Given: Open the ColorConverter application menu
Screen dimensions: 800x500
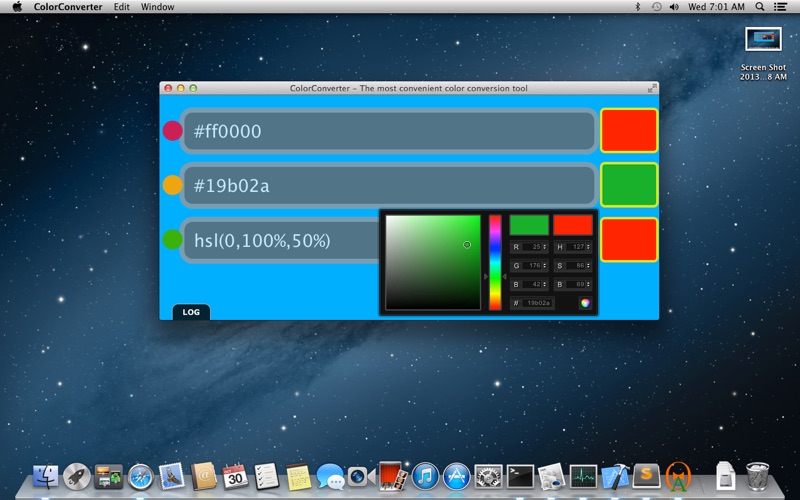Looking at the screenshot, I should 68,7.
